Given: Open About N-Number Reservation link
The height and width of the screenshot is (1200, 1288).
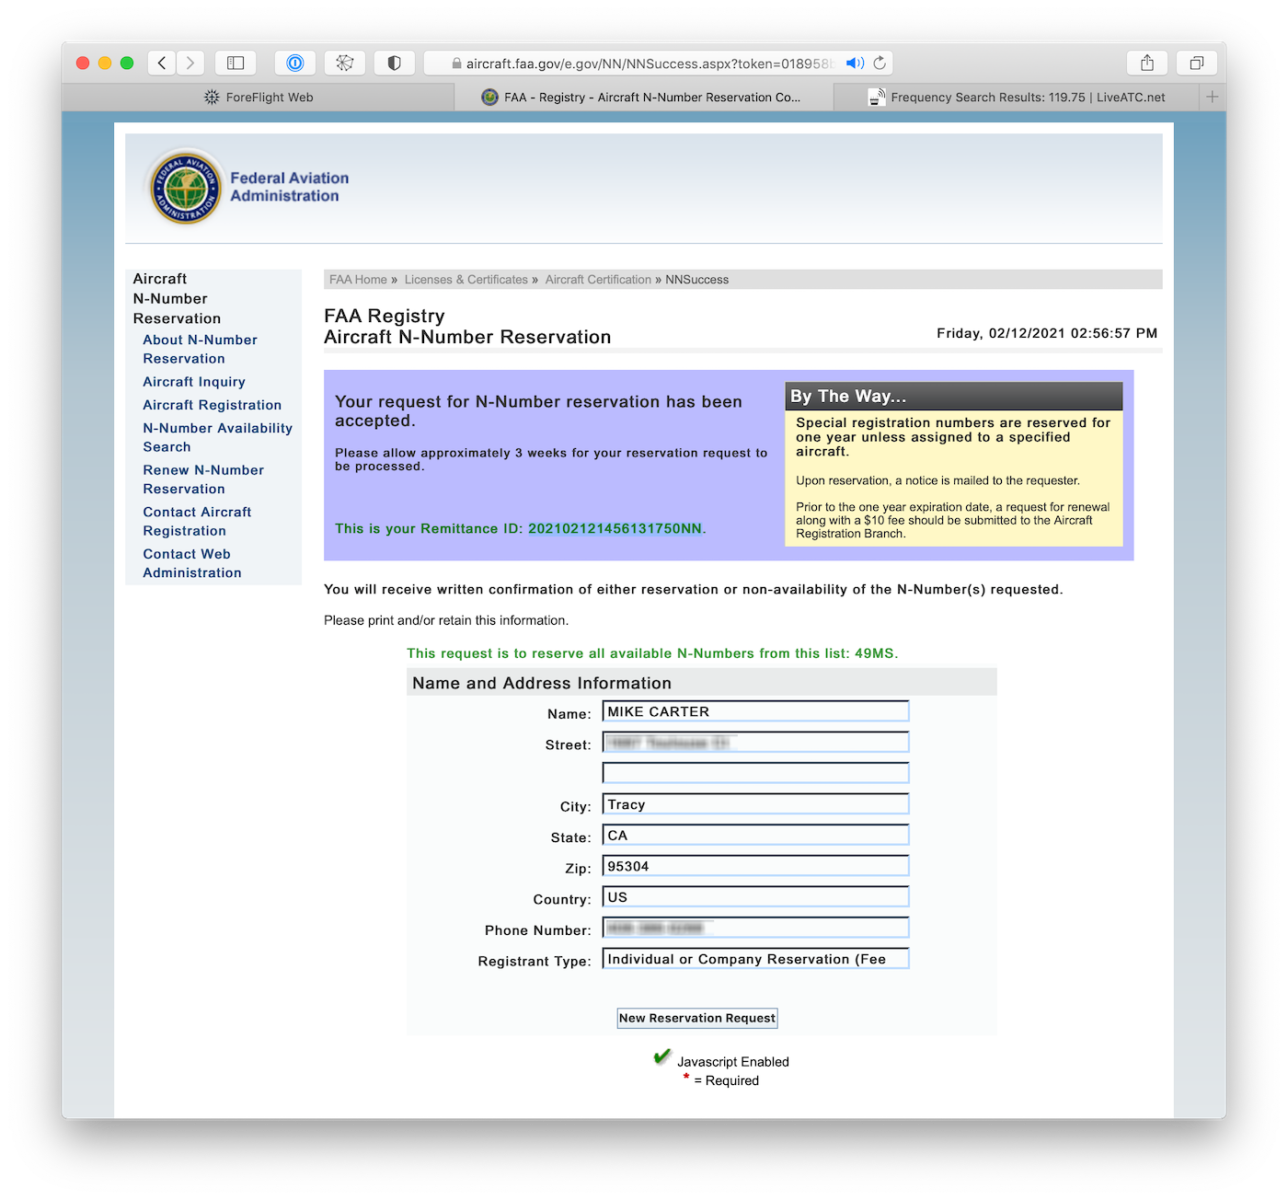Looking at the screenshot, I should 200,349.
